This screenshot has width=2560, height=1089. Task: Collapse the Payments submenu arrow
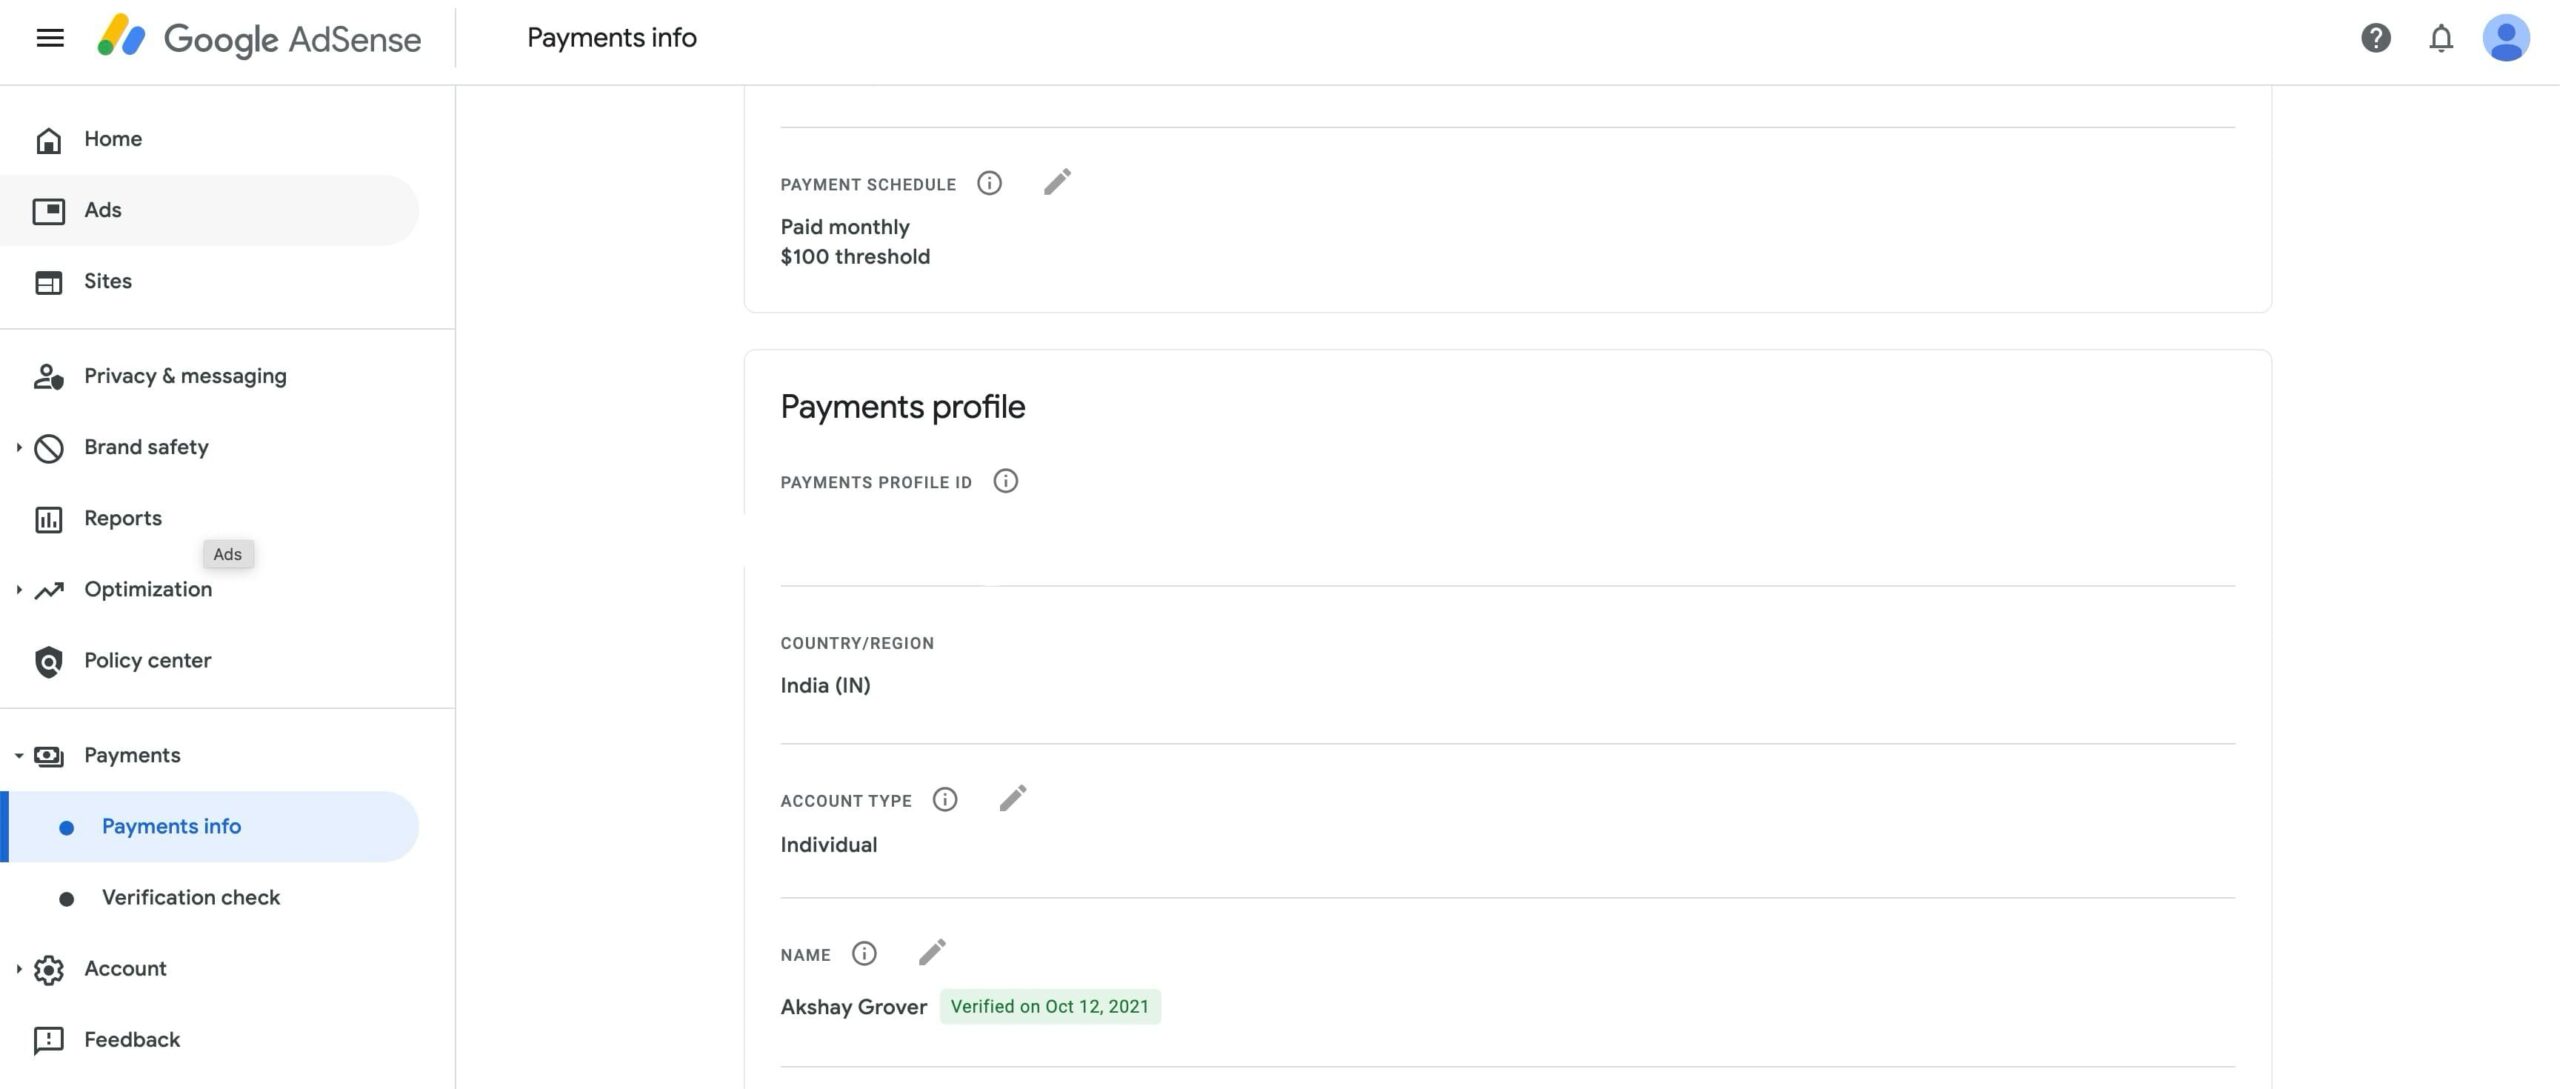click(18, 756)
